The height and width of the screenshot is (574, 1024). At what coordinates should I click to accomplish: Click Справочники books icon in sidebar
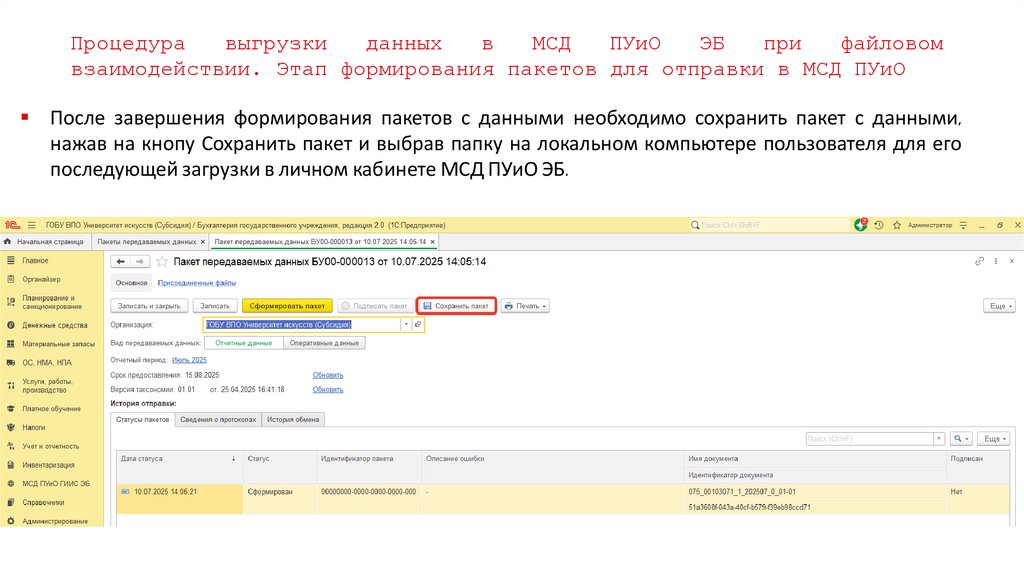coord(10,502)
